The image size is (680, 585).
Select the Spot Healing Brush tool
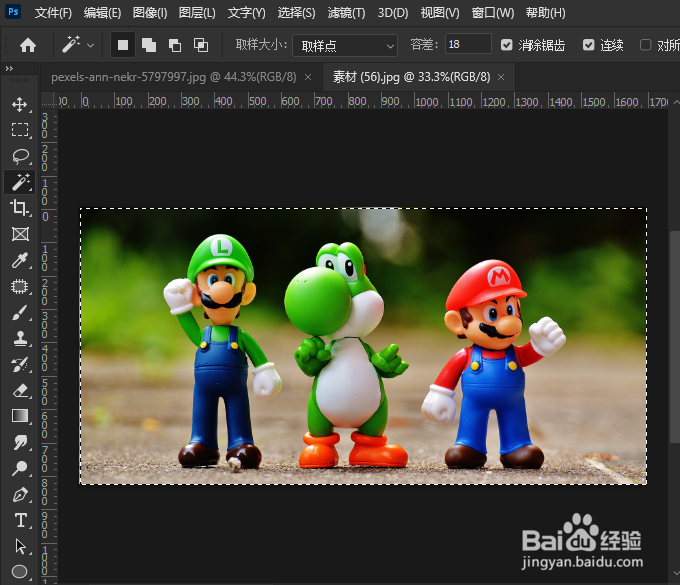coord(20,286)
